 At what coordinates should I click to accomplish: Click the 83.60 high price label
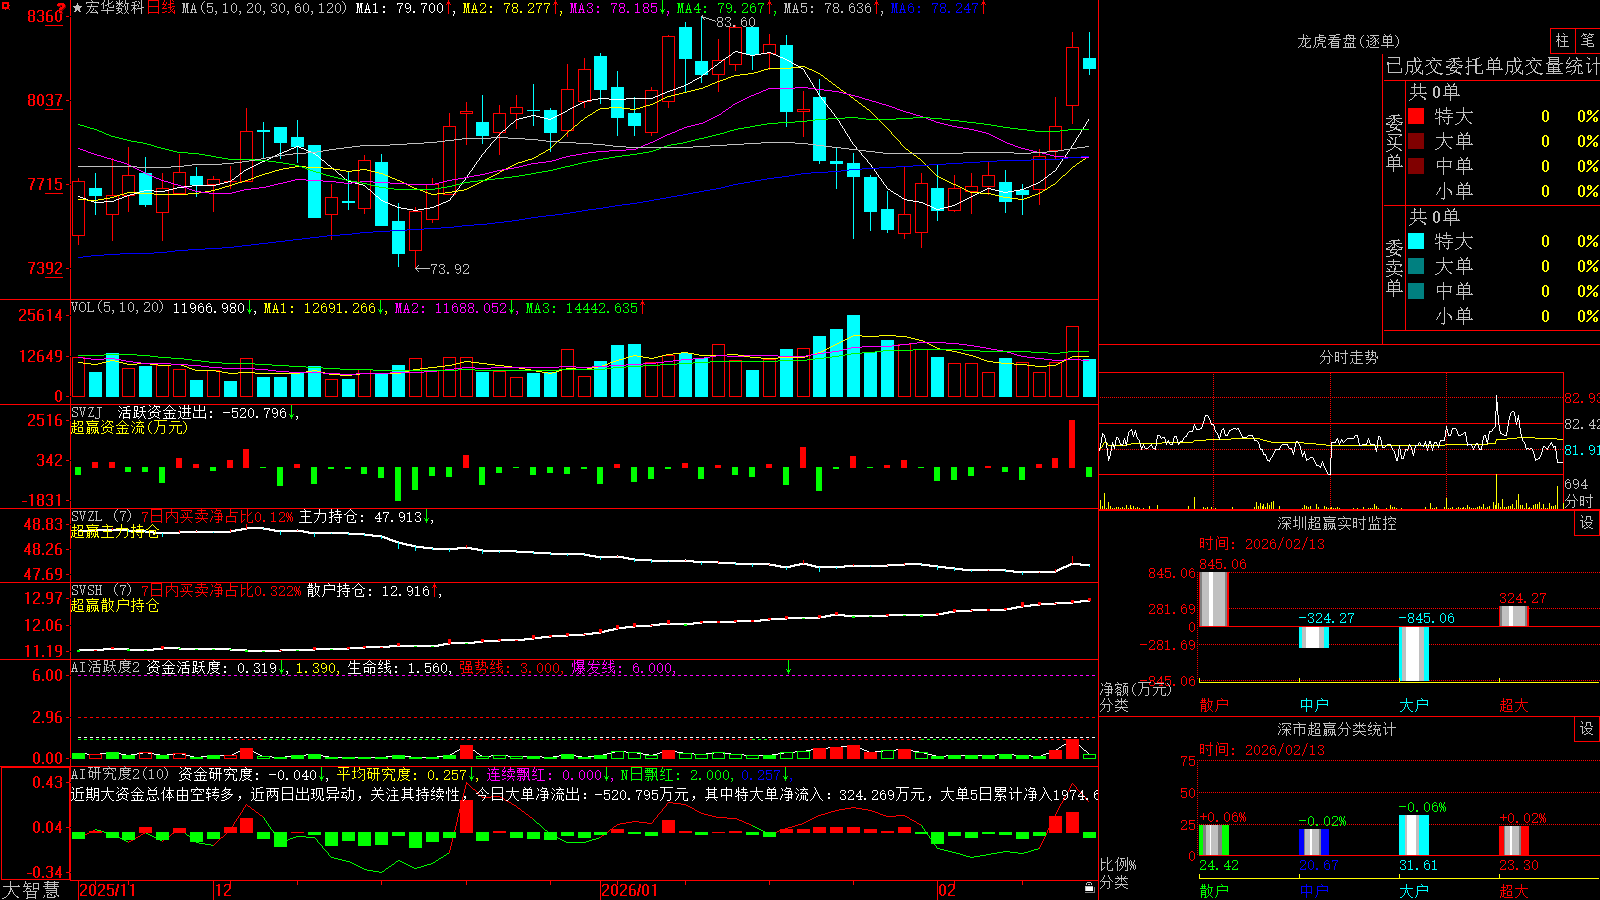pyautogui.click(x=736, y=22)
